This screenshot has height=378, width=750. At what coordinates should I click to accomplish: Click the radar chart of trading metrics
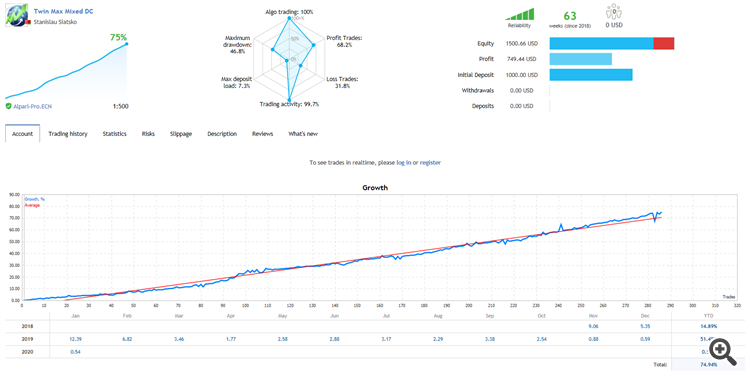click(289, 60)
